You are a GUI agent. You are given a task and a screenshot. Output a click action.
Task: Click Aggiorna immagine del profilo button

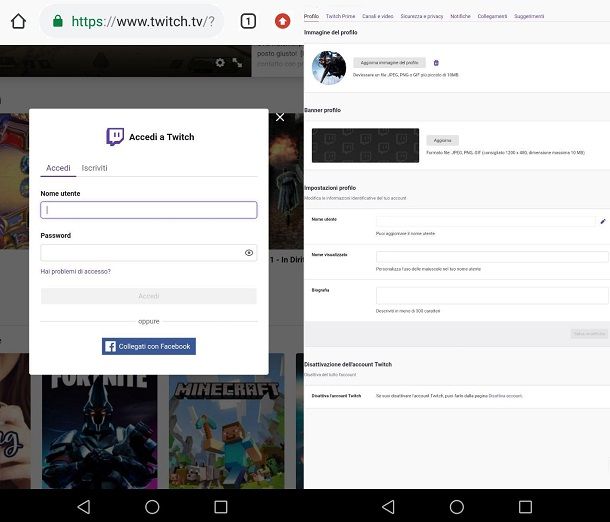pyautogui.click(x=389, y=63)
